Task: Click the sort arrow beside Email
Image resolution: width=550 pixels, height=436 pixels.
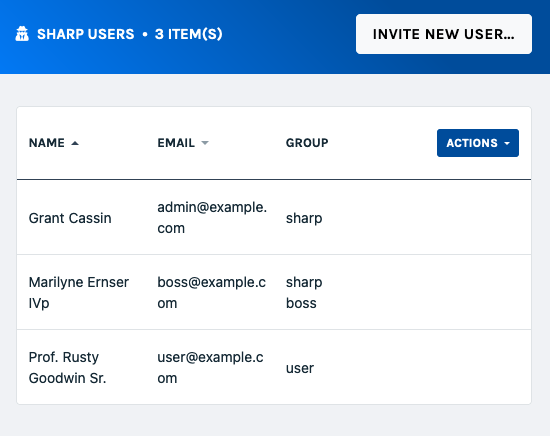Action: pyautogui.click(x=205, y=143)
